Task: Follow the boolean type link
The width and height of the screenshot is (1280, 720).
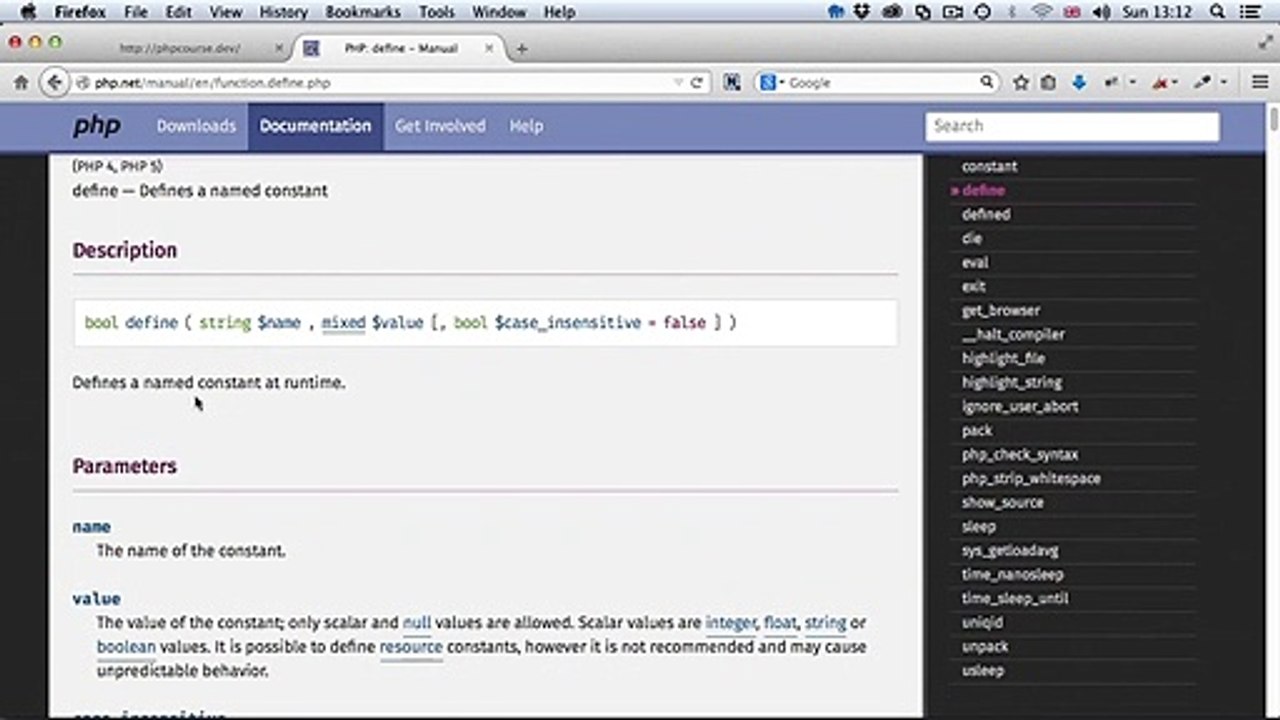Action: (126, 647)
